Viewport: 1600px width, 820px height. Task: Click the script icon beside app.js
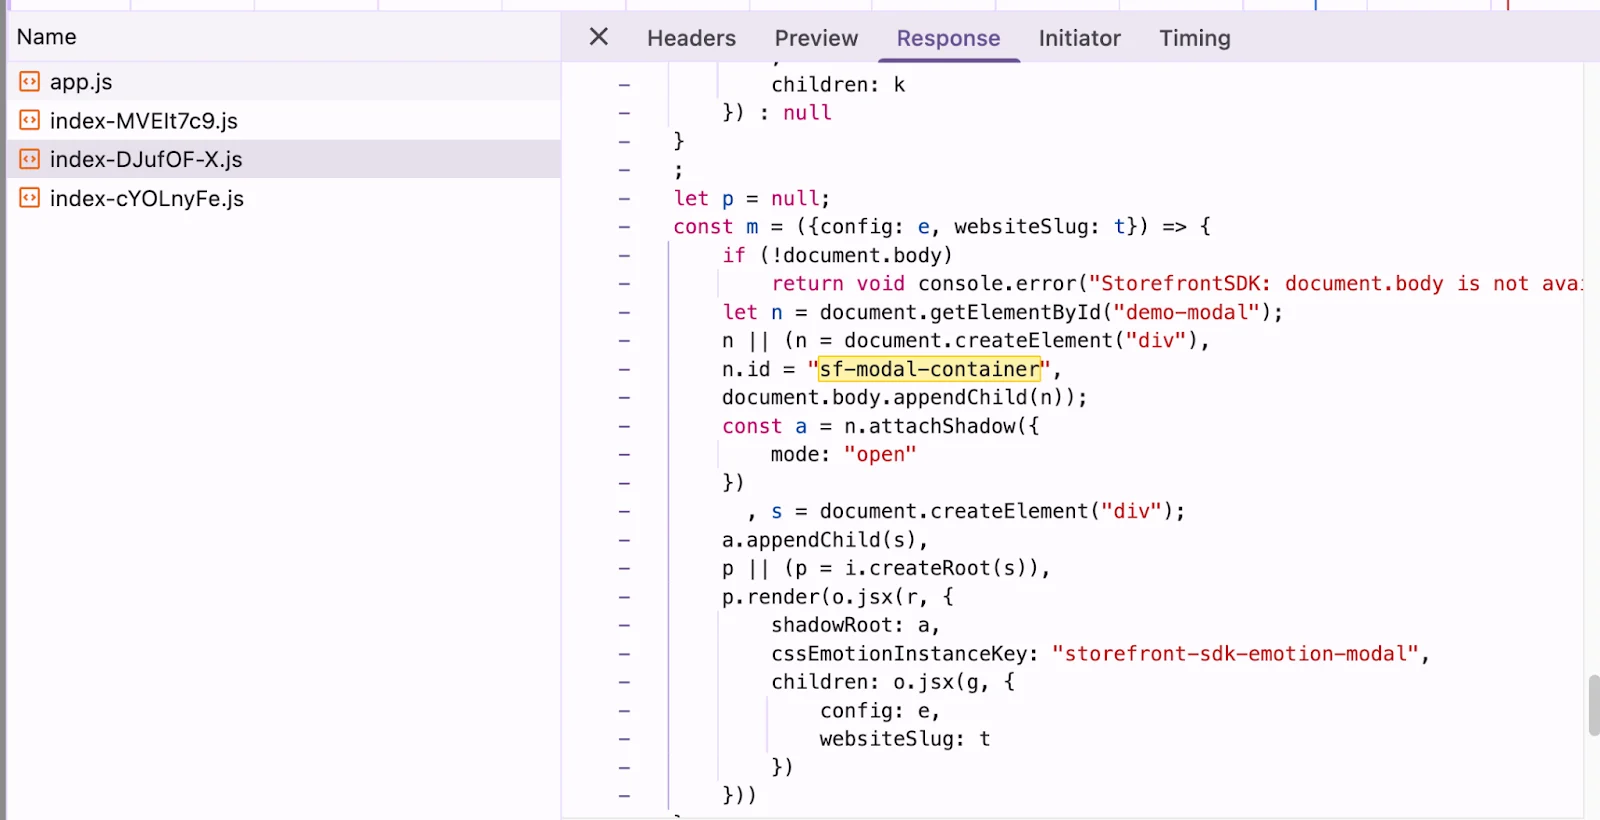30,82
